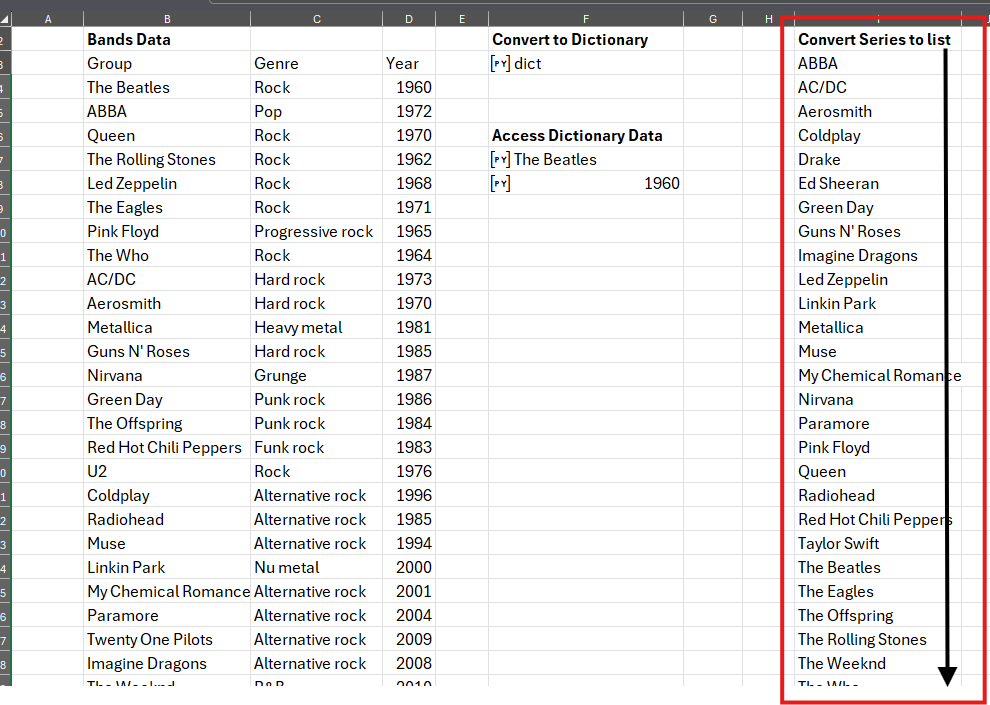Select the U2 cell
This screenshot has height=705, width=990.
point(167,471)
